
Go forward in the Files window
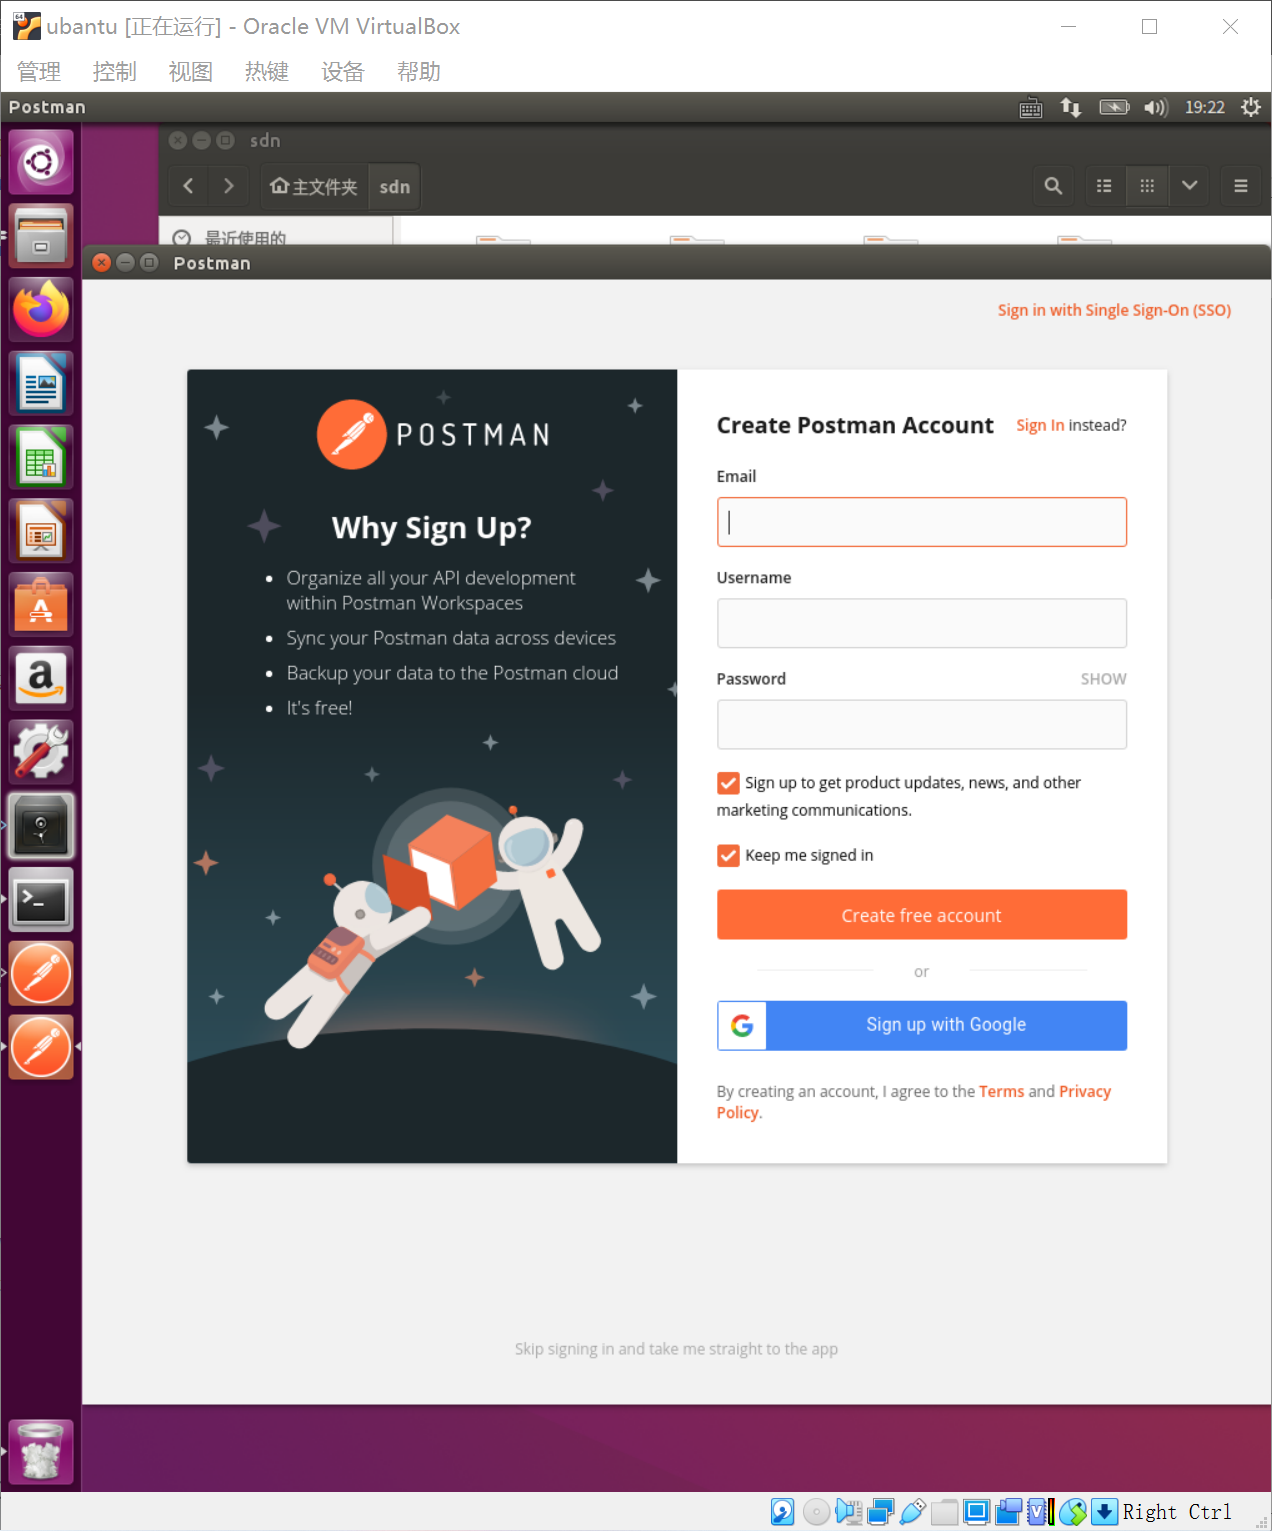[229, 186]
